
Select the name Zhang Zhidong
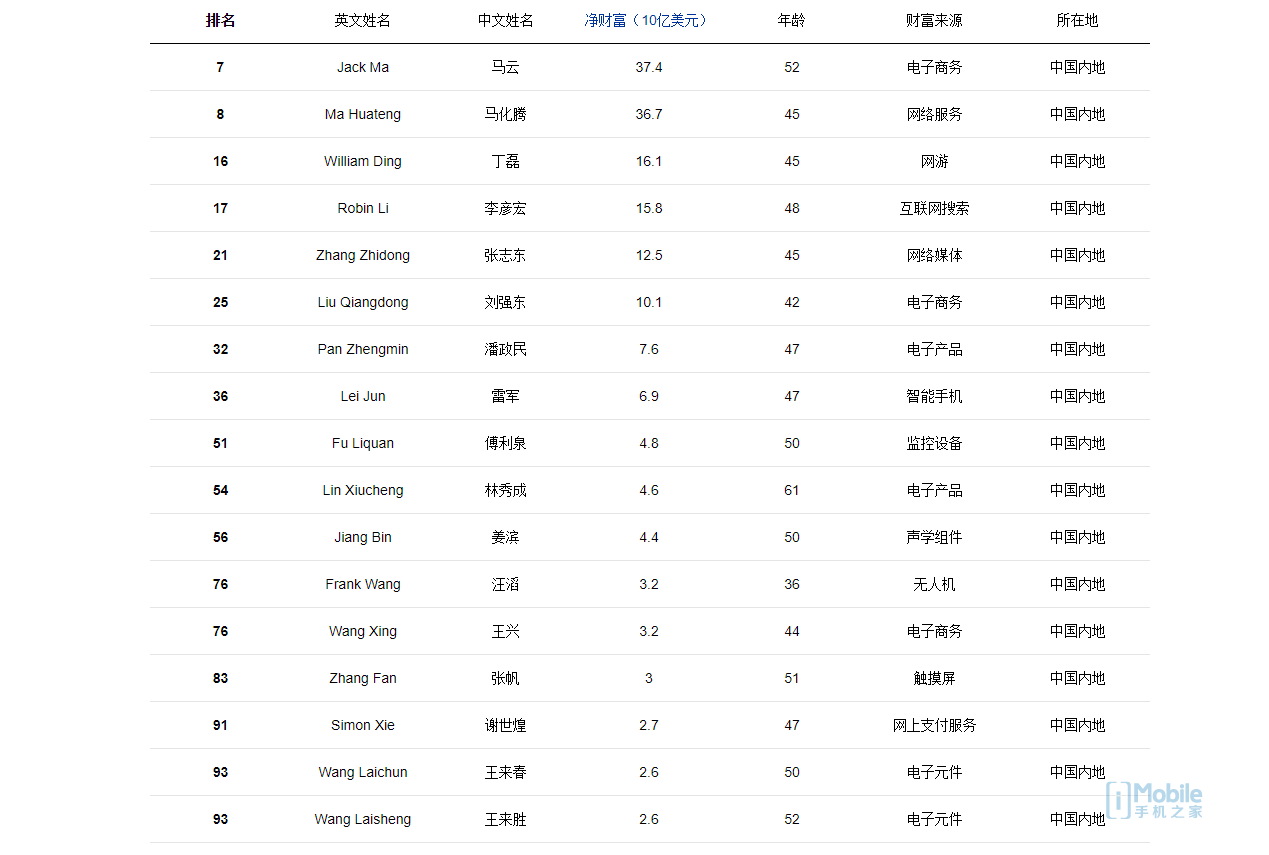tap(363, 255)
